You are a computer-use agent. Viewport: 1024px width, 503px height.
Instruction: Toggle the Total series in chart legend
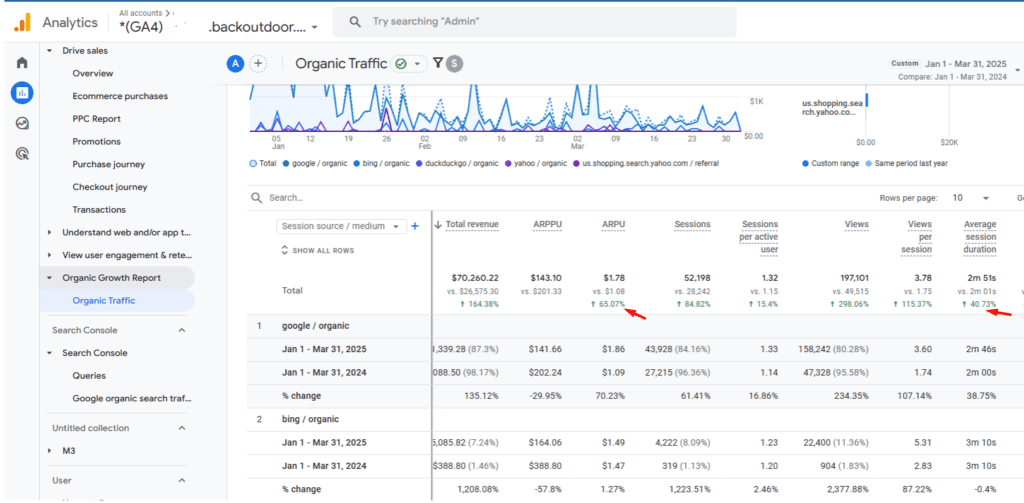262,163
